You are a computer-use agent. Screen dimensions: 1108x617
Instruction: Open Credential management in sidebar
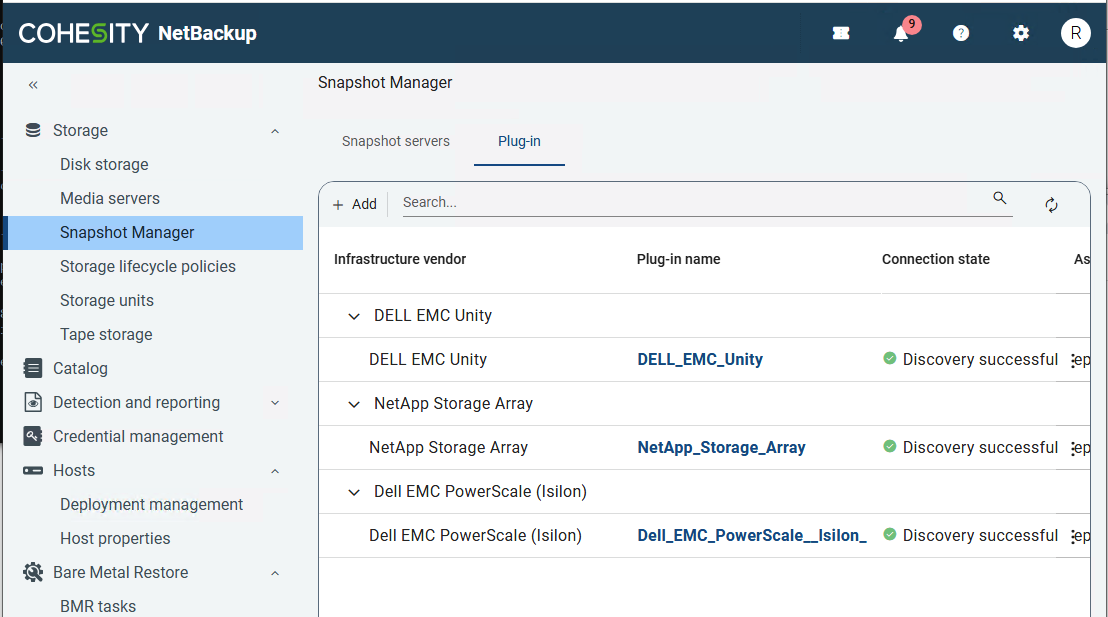pyautogui.click(x=138, y=436)
